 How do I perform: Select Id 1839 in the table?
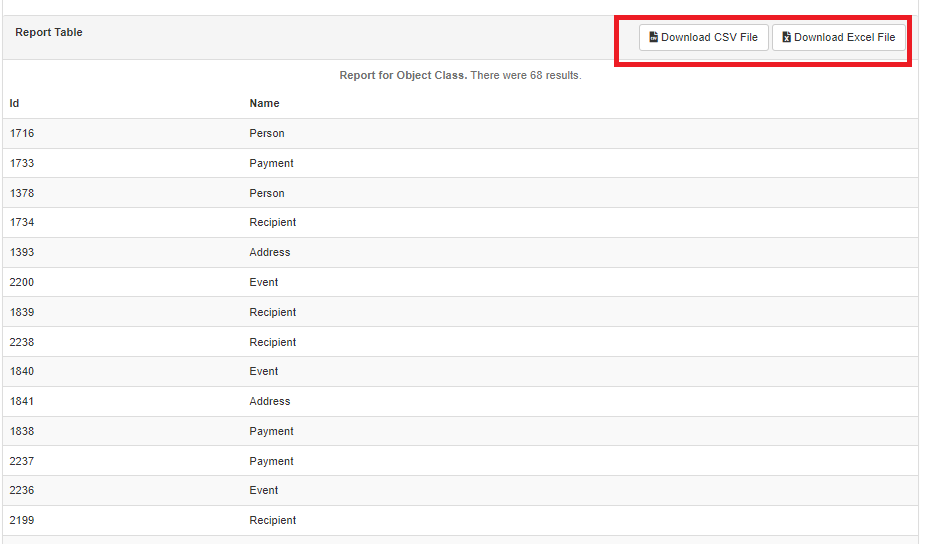22,312
